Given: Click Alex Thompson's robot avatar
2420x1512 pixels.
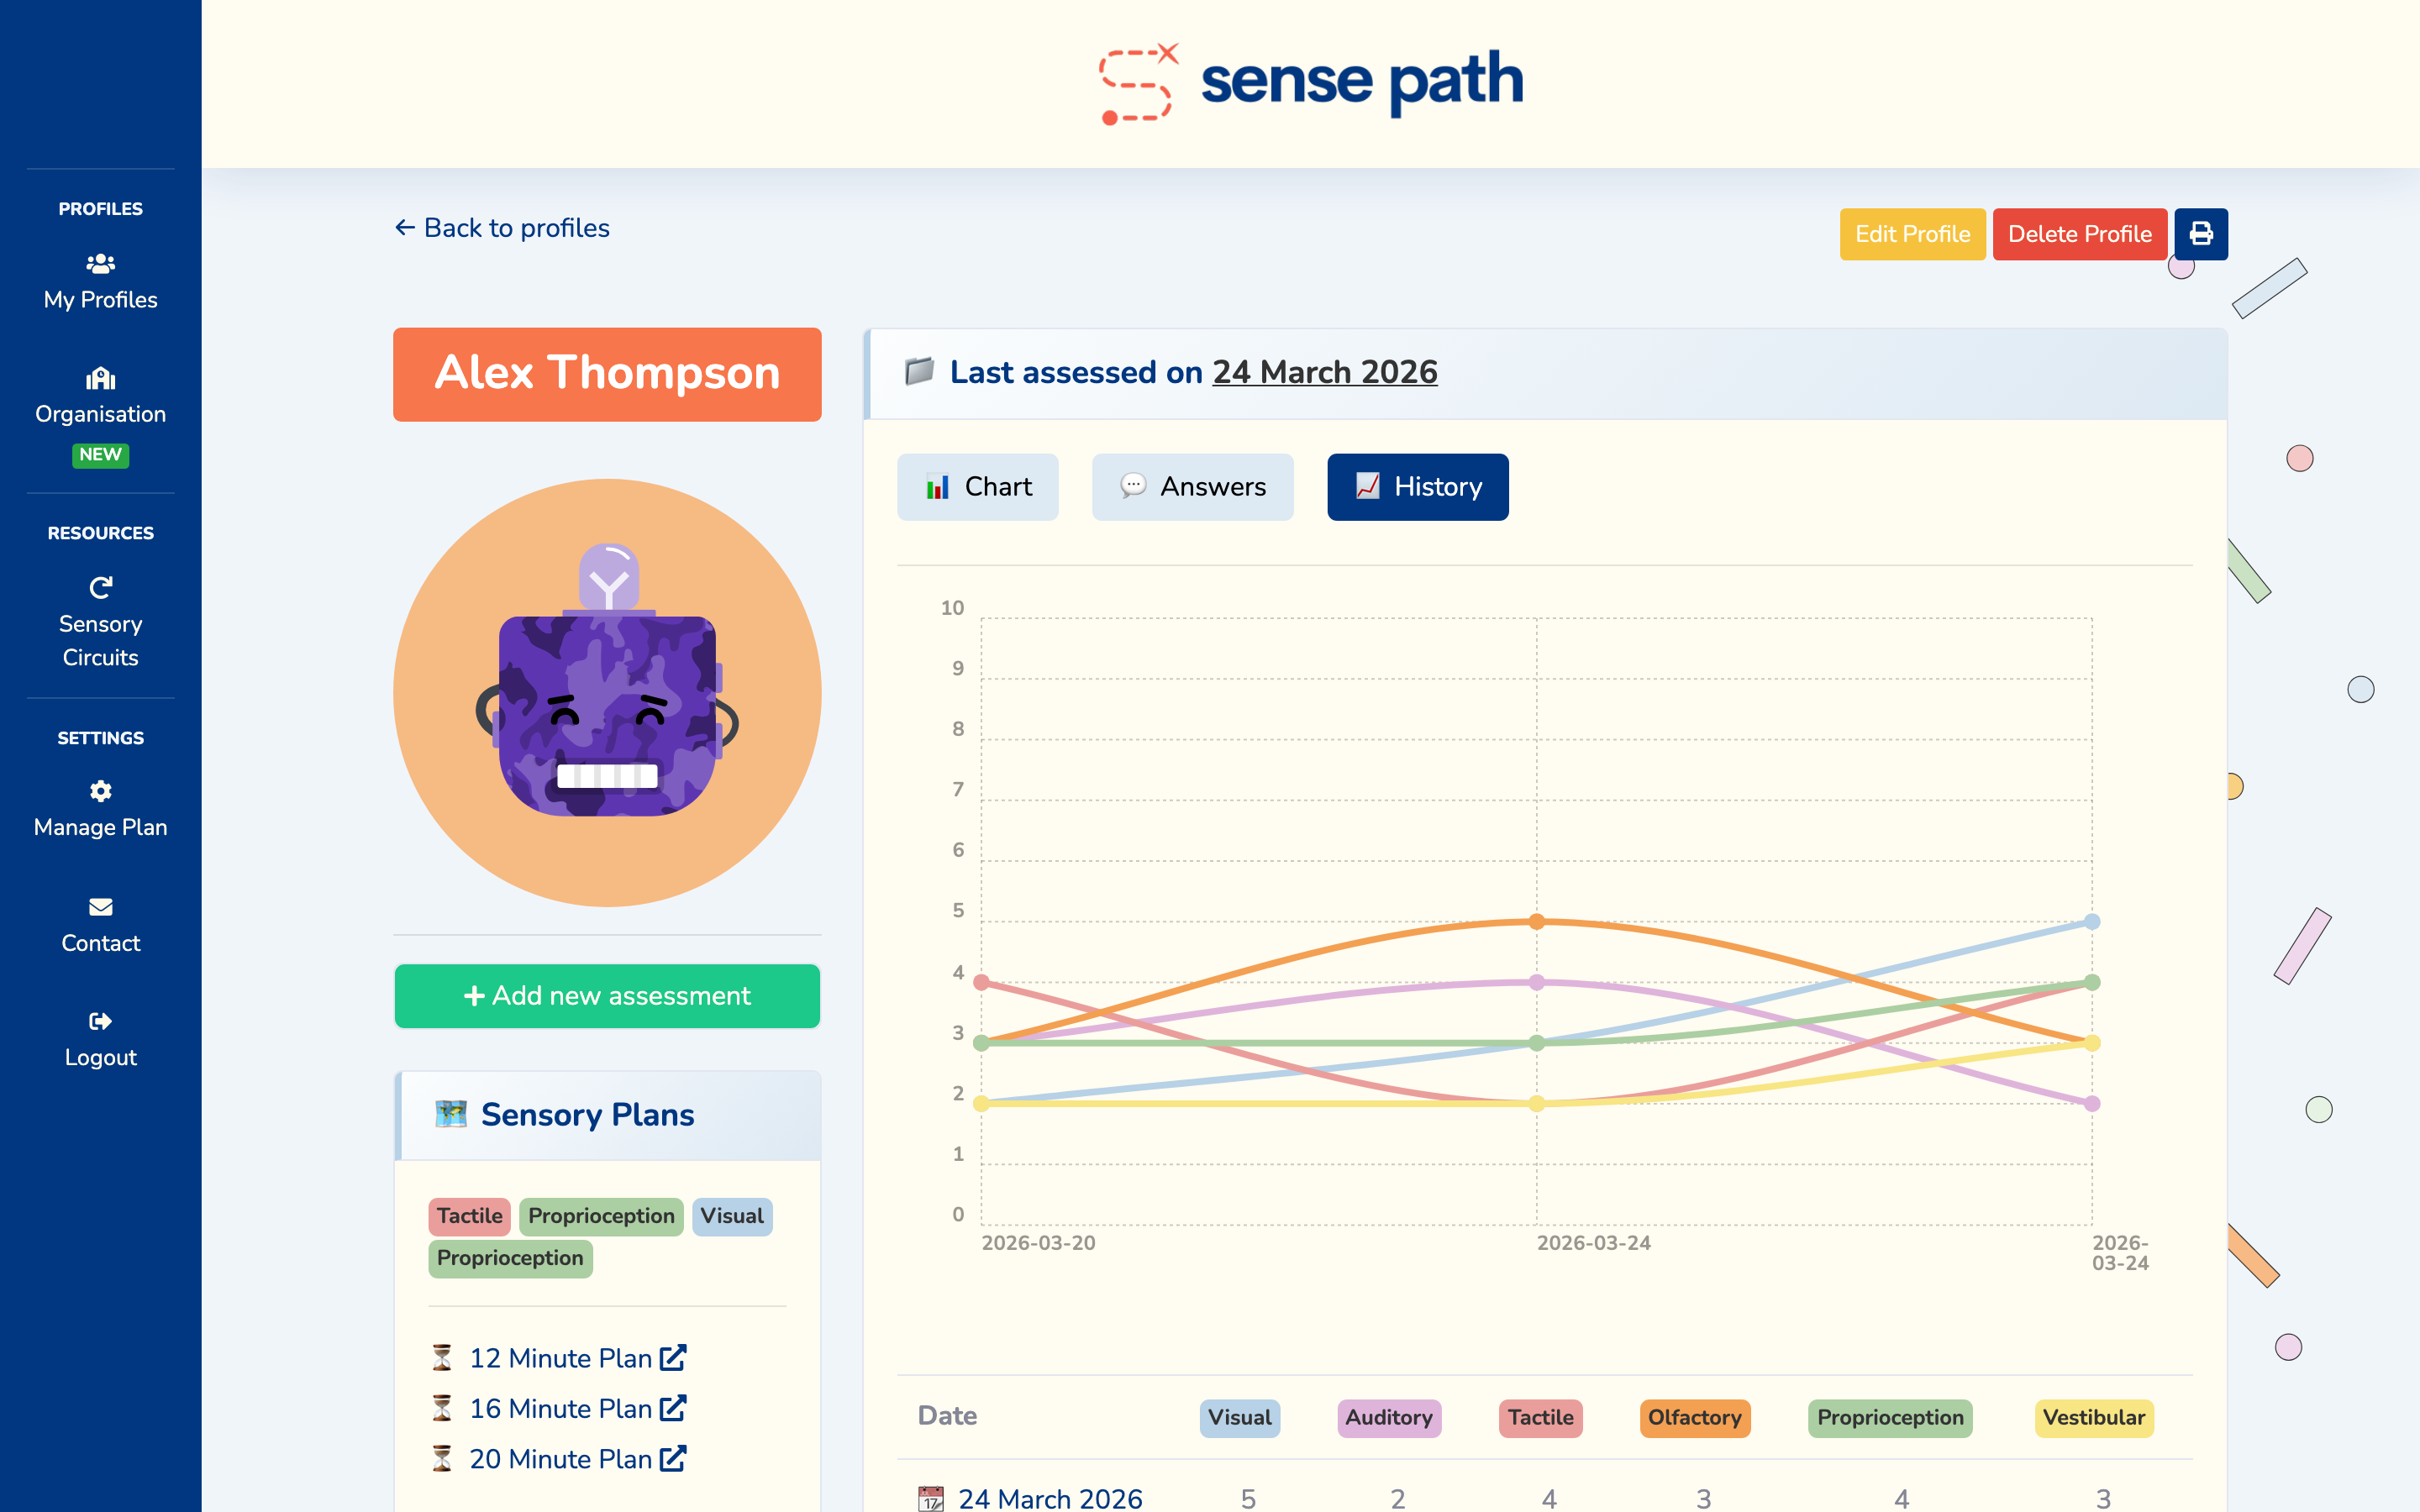Looking at the screenshot, I should [x=606, y=693].
